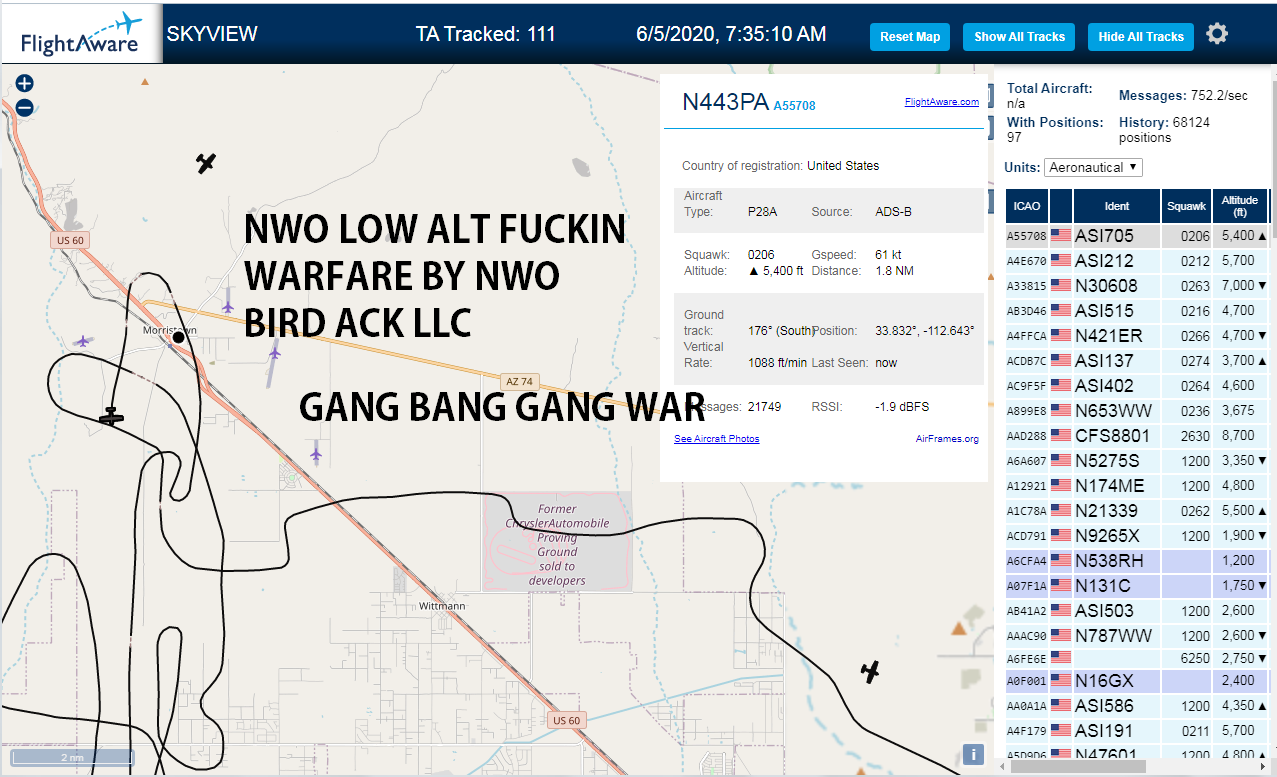Click the A6FE6E ICAO cell
Screen dimensions: 1277x777
tap(1027, 658)
